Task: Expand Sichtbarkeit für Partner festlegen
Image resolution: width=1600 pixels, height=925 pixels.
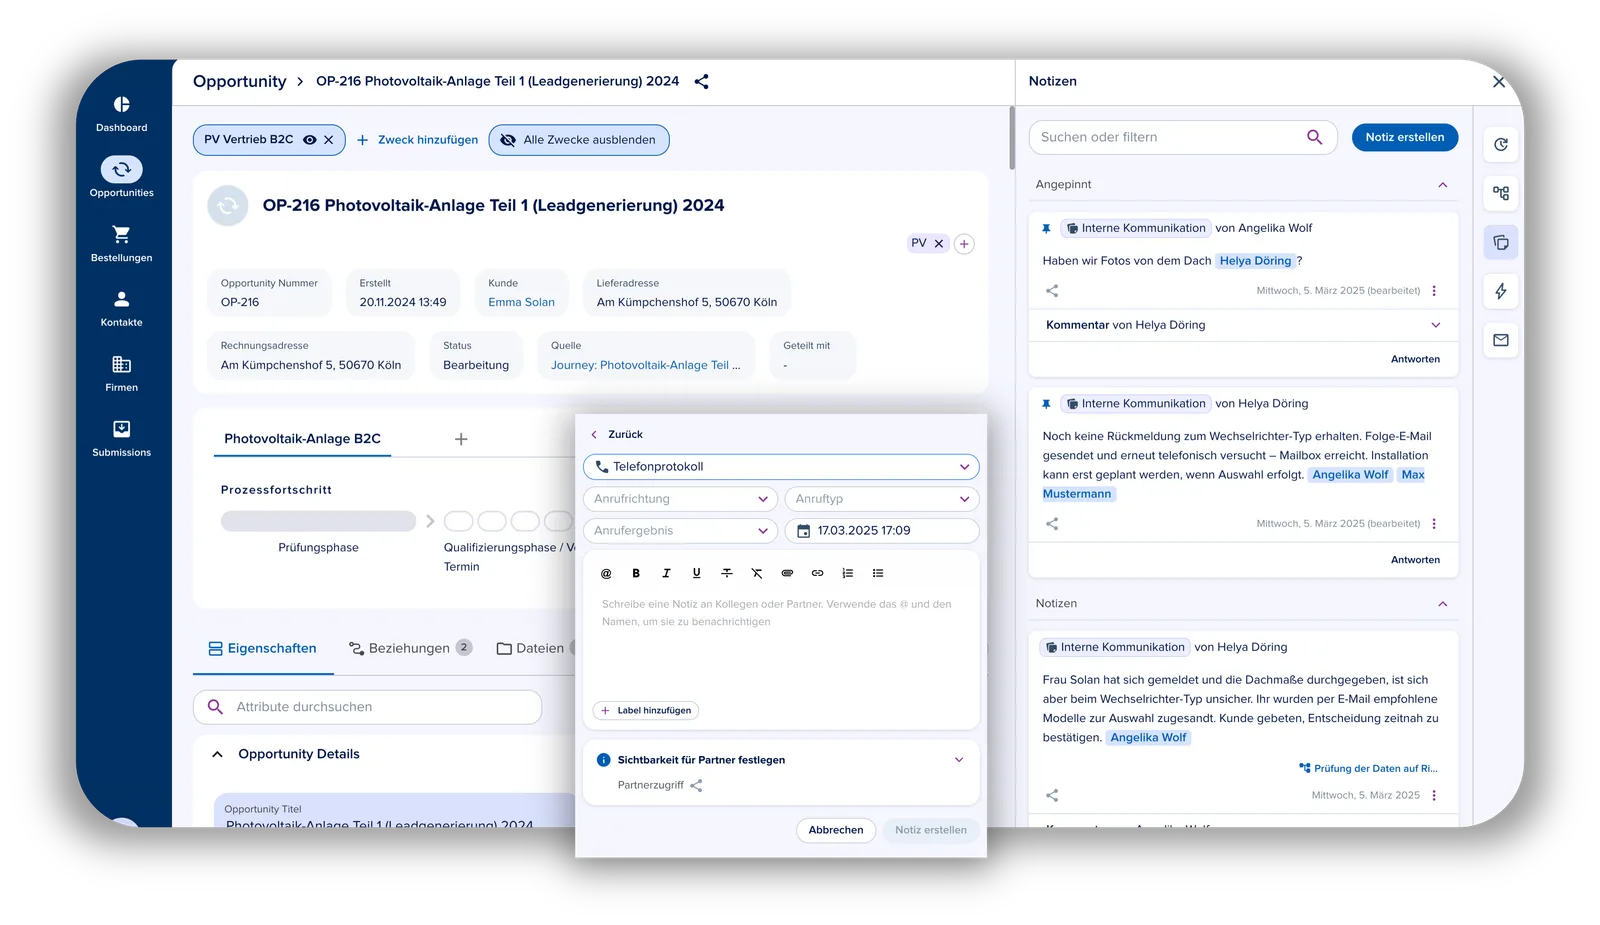Action: pyautogui.click(x=959, y=760)
